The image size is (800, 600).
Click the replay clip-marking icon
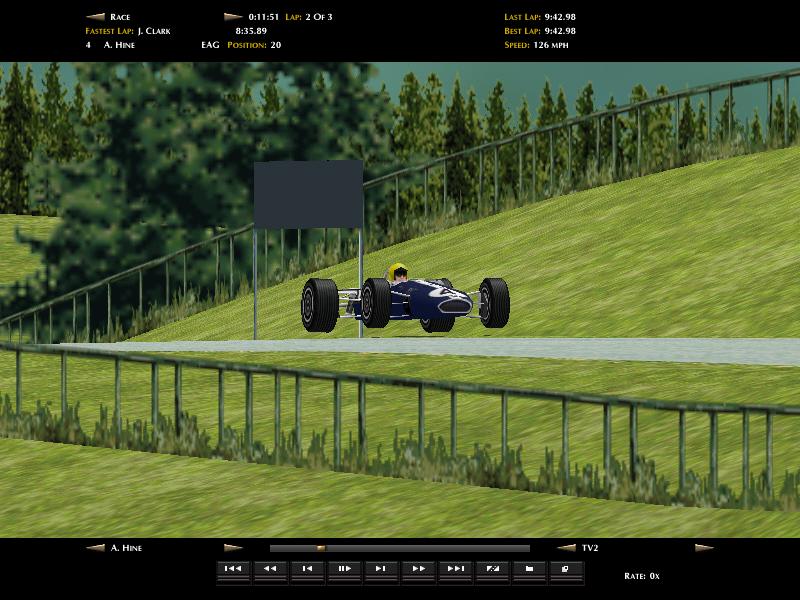pos(492,569)
